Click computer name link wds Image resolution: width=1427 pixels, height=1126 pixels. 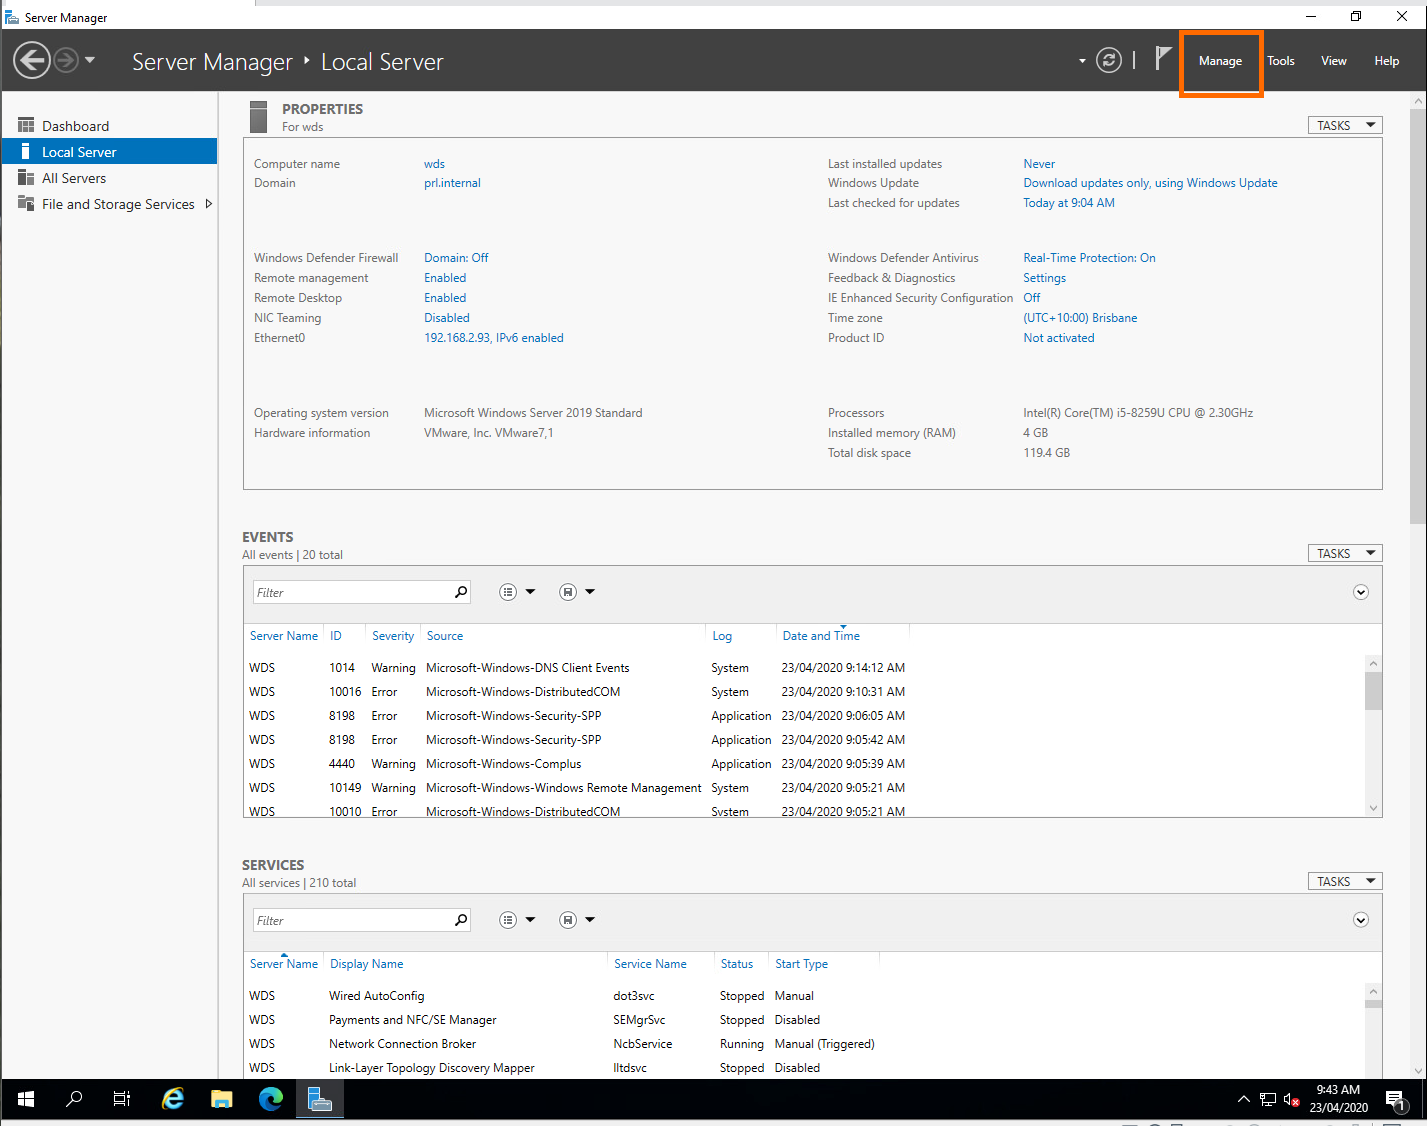click(434, 164)
